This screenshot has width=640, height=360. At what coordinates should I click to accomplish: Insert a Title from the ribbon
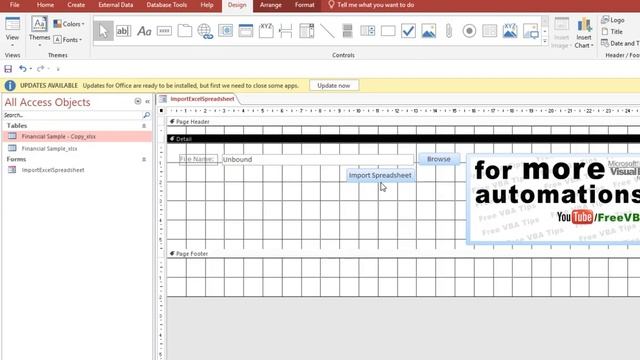coord(612,31)
